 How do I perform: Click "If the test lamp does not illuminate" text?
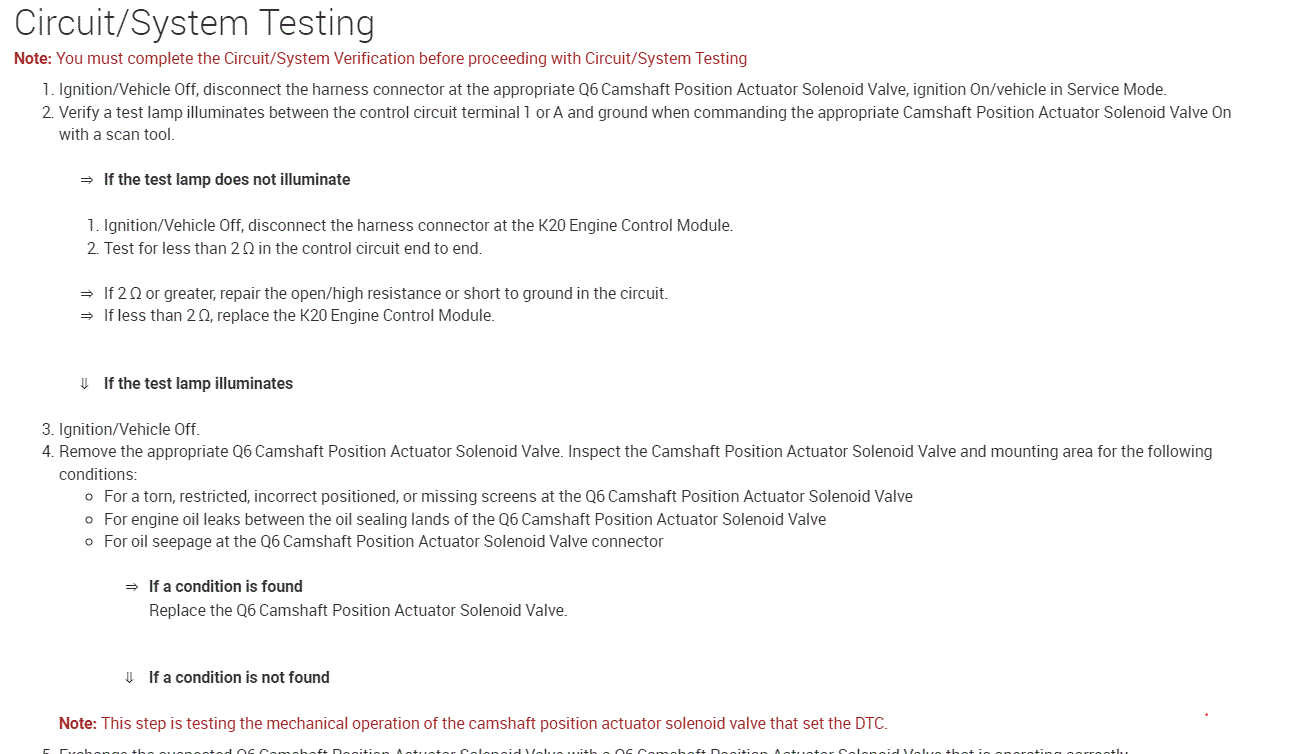click(227, 180)
